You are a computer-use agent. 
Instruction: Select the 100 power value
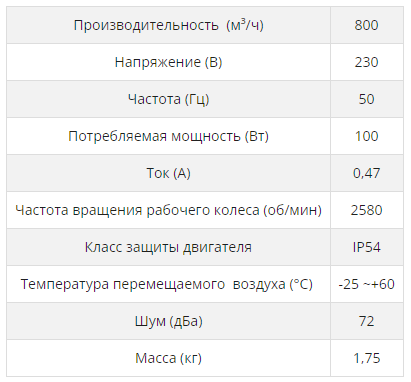(366, 136)
